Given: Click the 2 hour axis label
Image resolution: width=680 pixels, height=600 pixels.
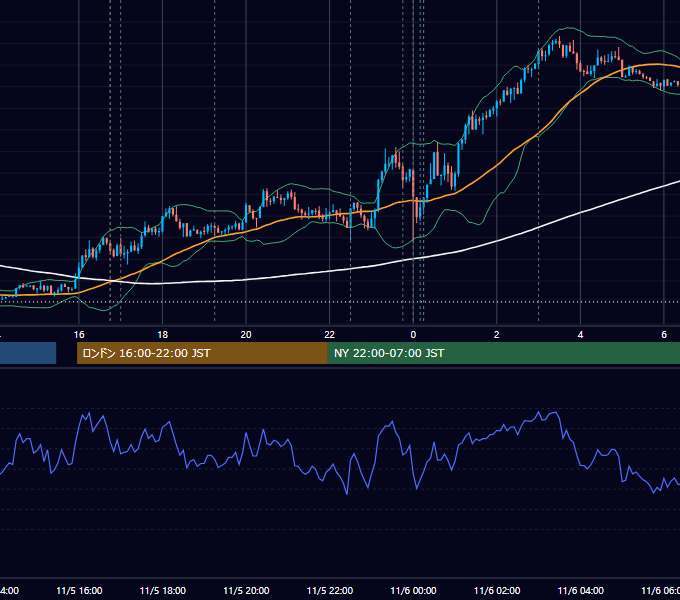Looking at the screenshot, I should click(x=497, y=335).
